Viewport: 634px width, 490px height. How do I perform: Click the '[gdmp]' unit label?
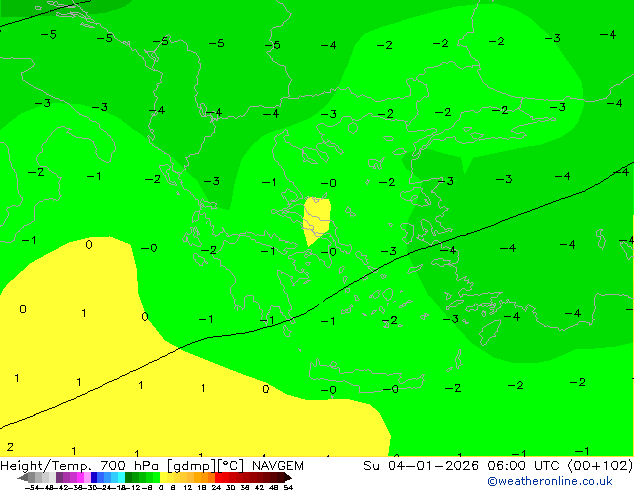[x=192, y=466]
